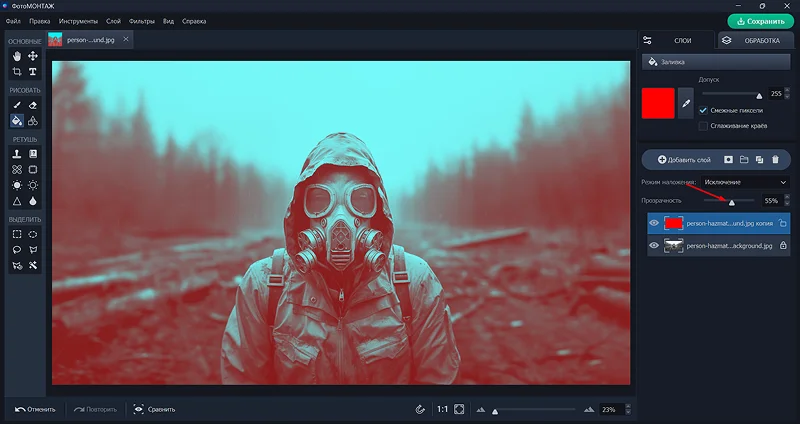
Task: Select the Move tool with four arrows
Action: [33, 56]
